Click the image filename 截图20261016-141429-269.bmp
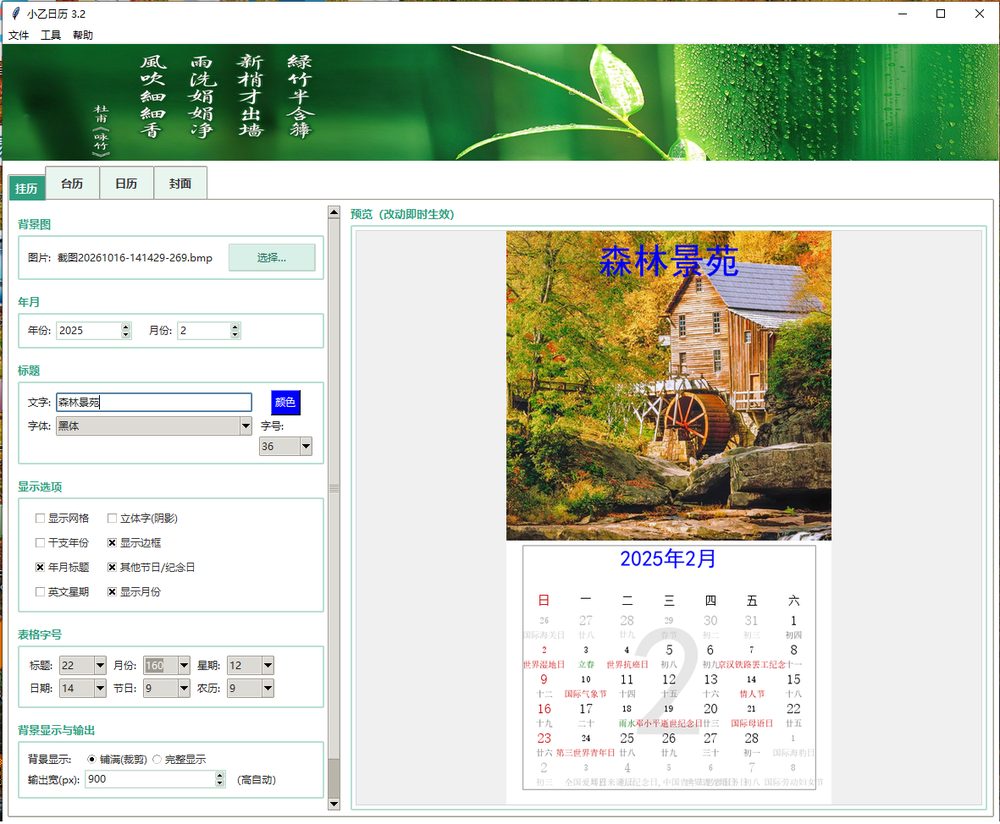 click(x=135, y=258)
